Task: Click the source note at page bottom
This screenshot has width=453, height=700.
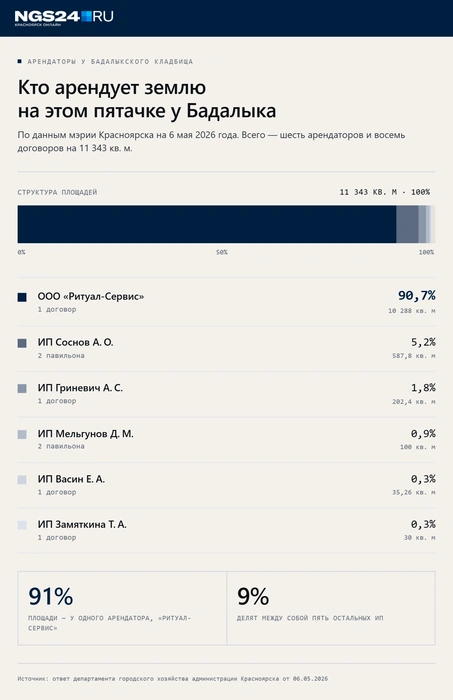Action: click(x=173, y=679)
